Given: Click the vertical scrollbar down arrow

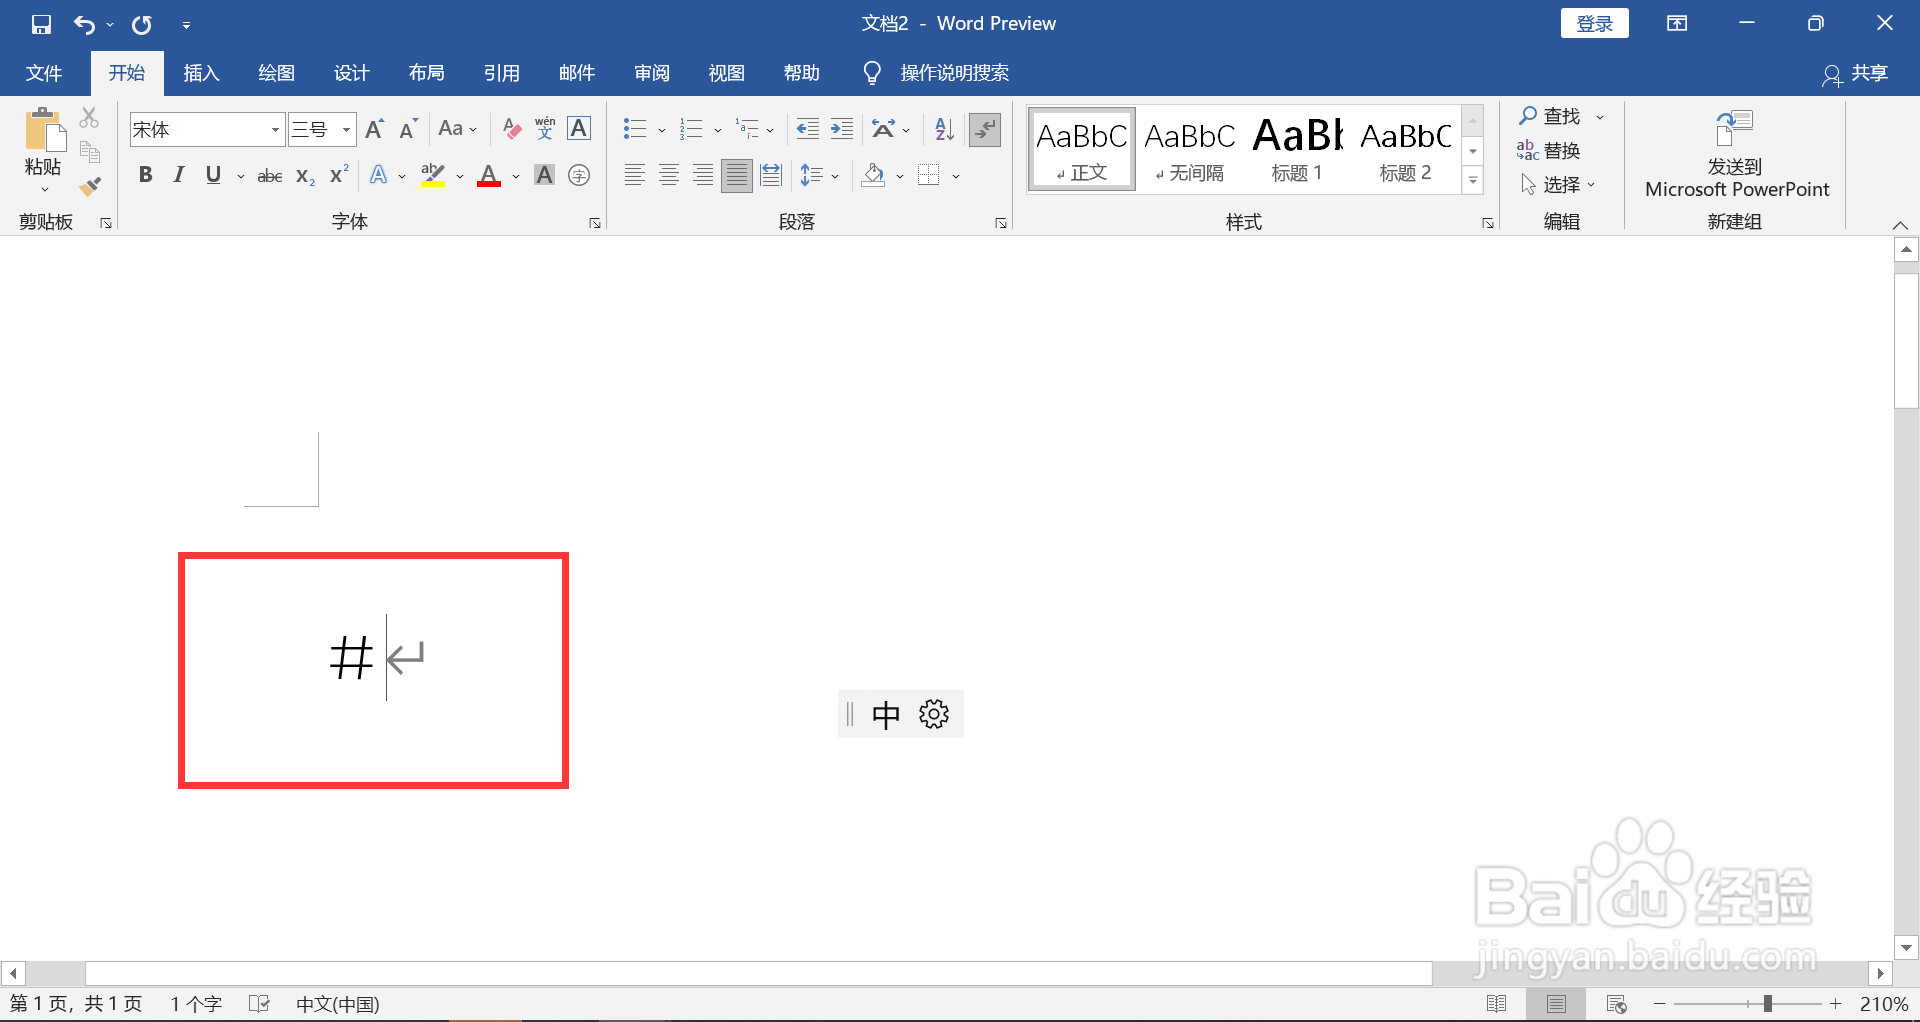Looking at the screenshot, I should (1906, 948).
